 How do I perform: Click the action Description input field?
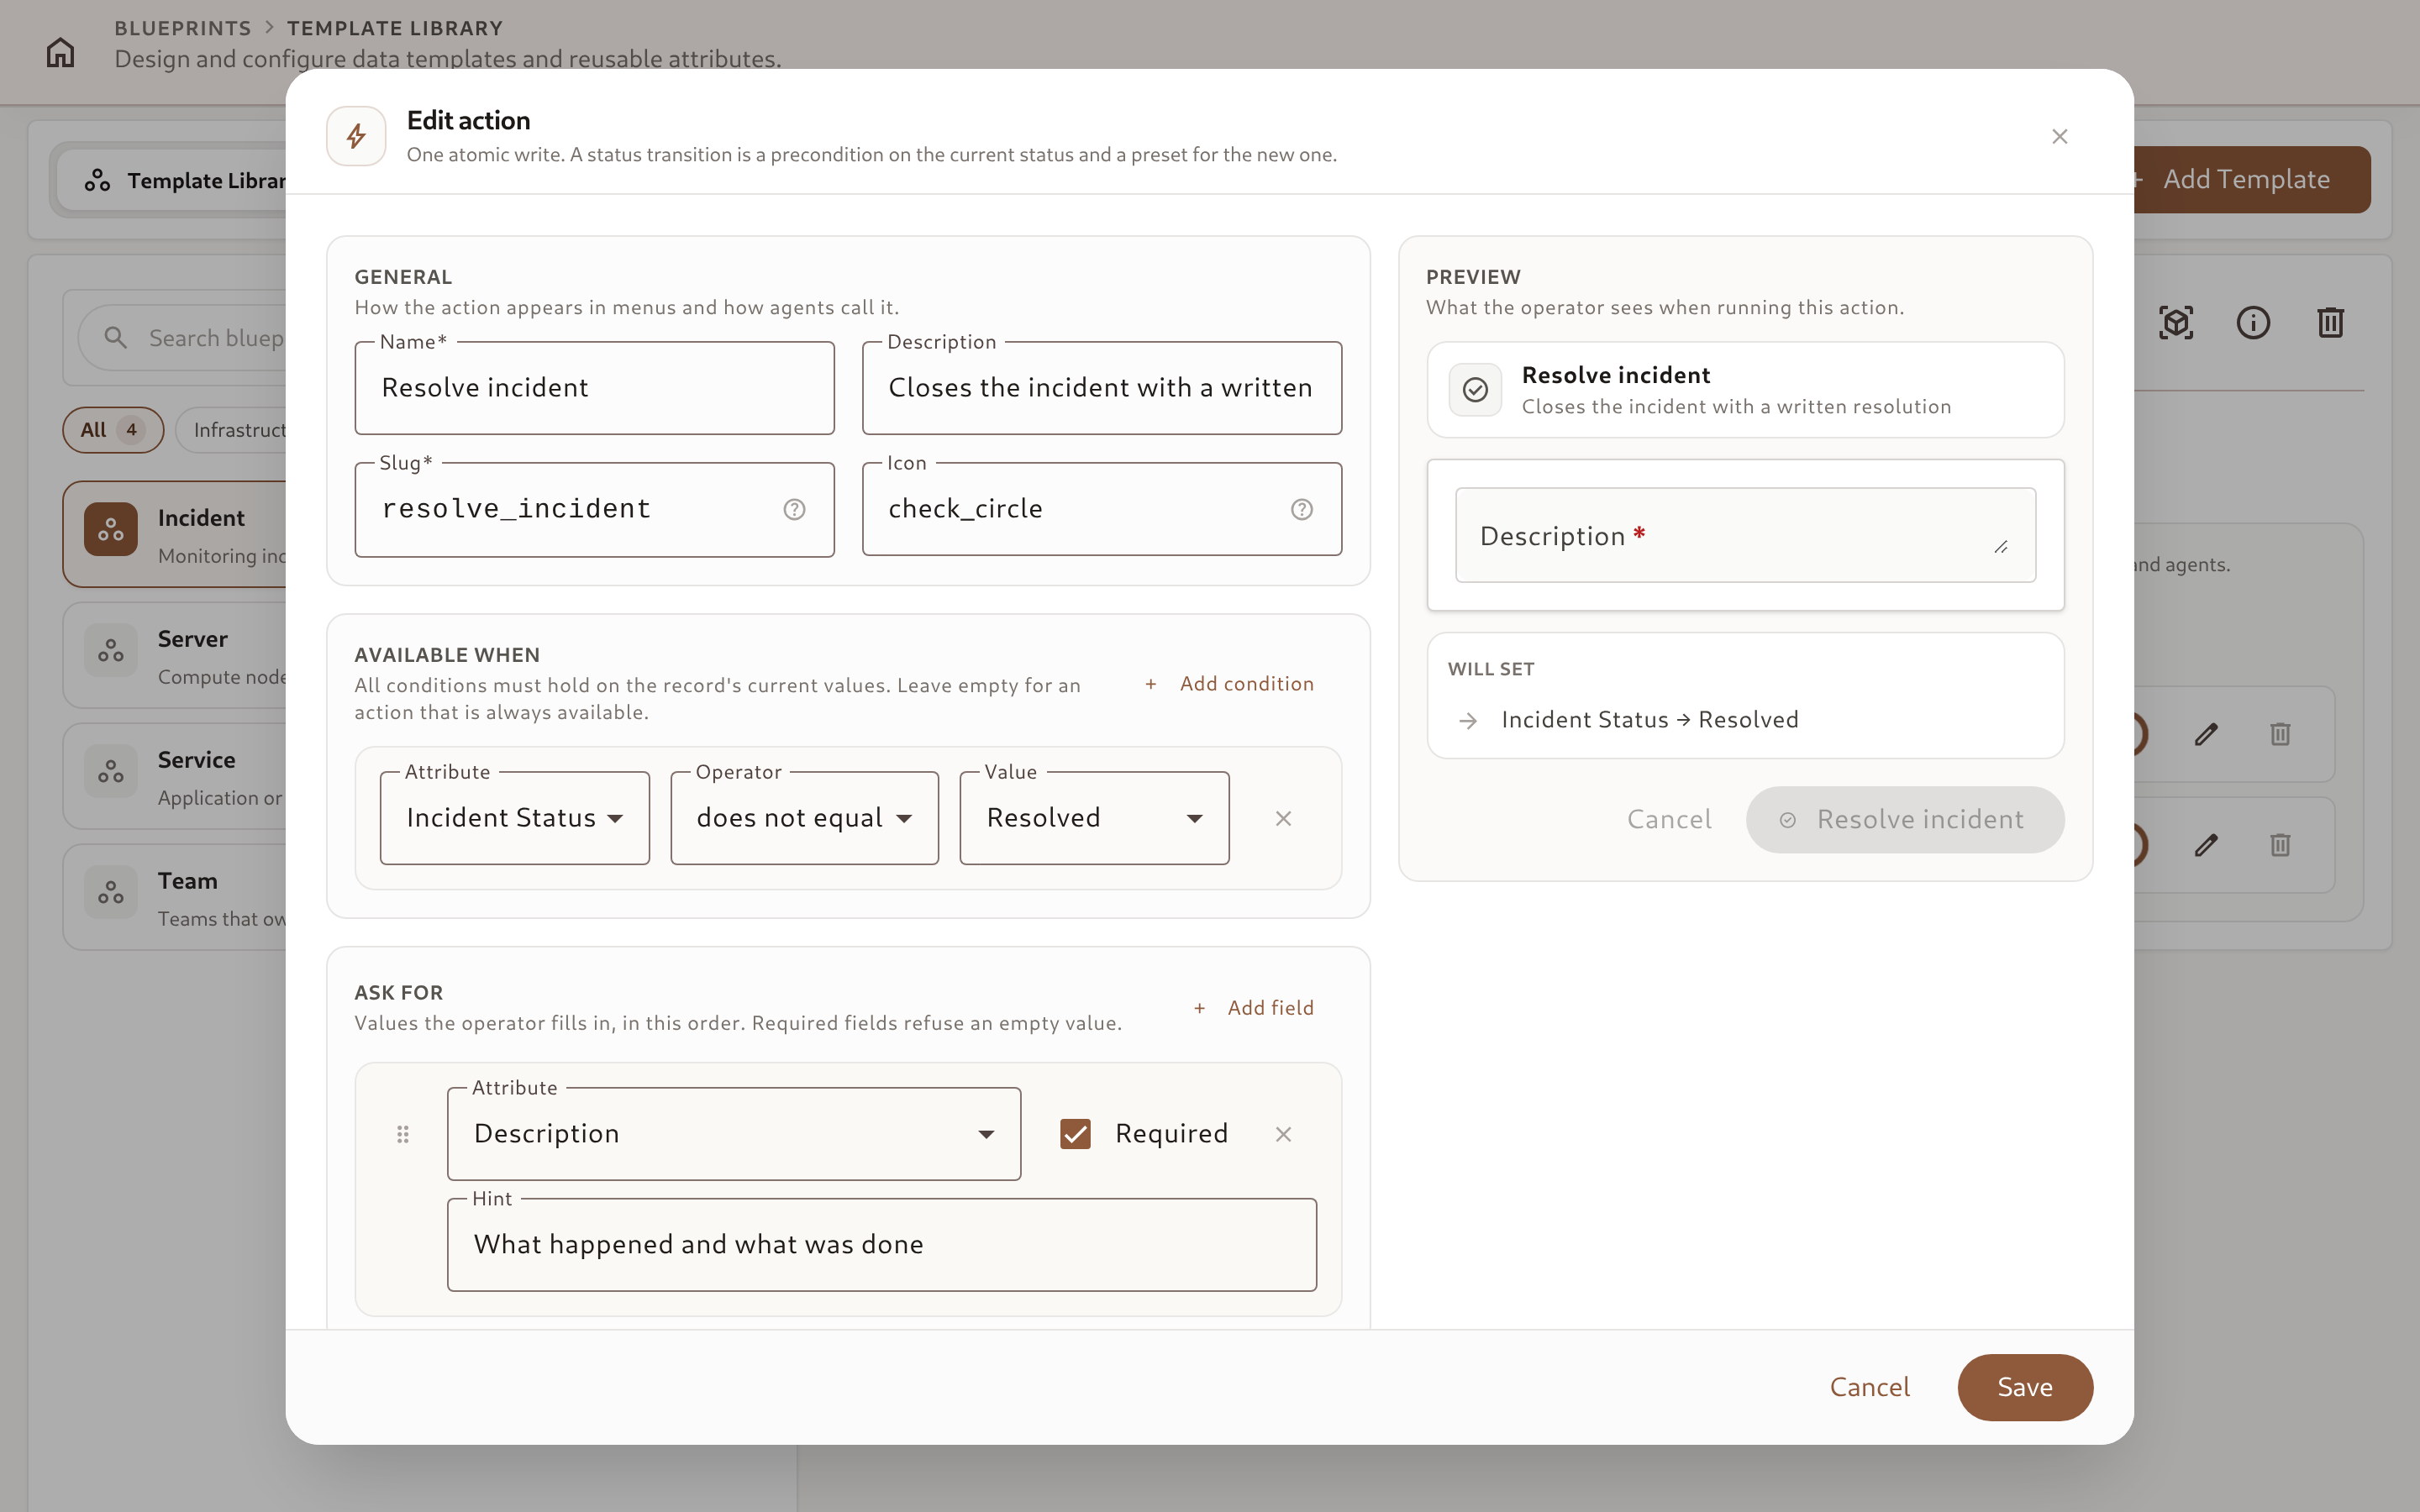1102,388
